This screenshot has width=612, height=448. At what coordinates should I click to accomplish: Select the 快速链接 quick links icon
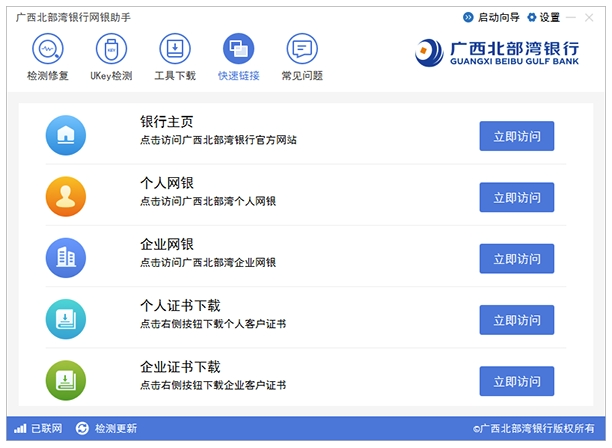[x=238, y=48]
